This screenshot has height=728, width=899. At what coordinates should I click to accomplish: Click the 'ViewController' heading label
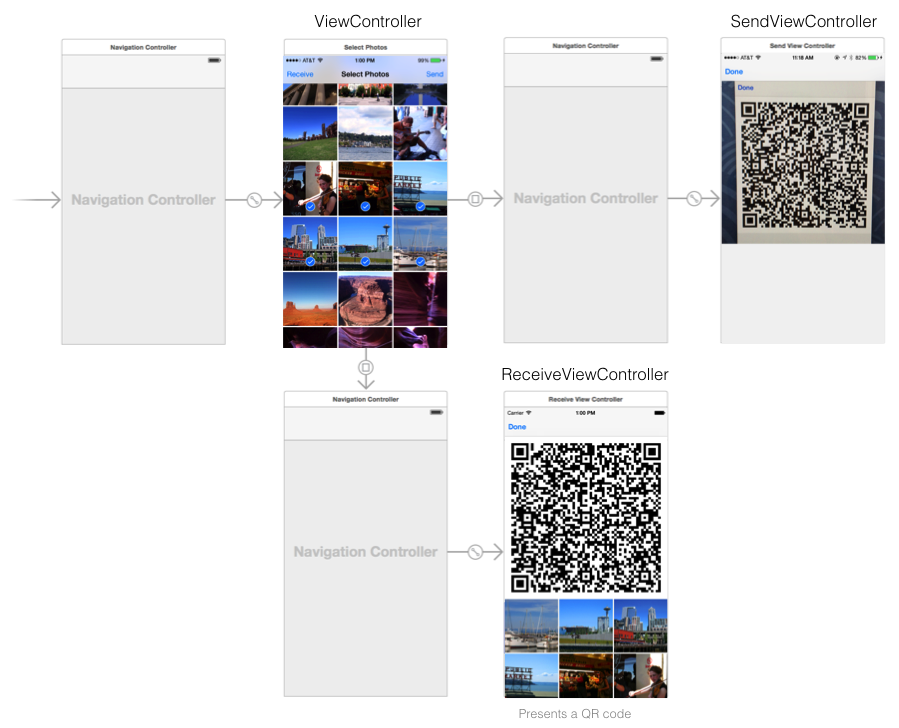[368, 22]
